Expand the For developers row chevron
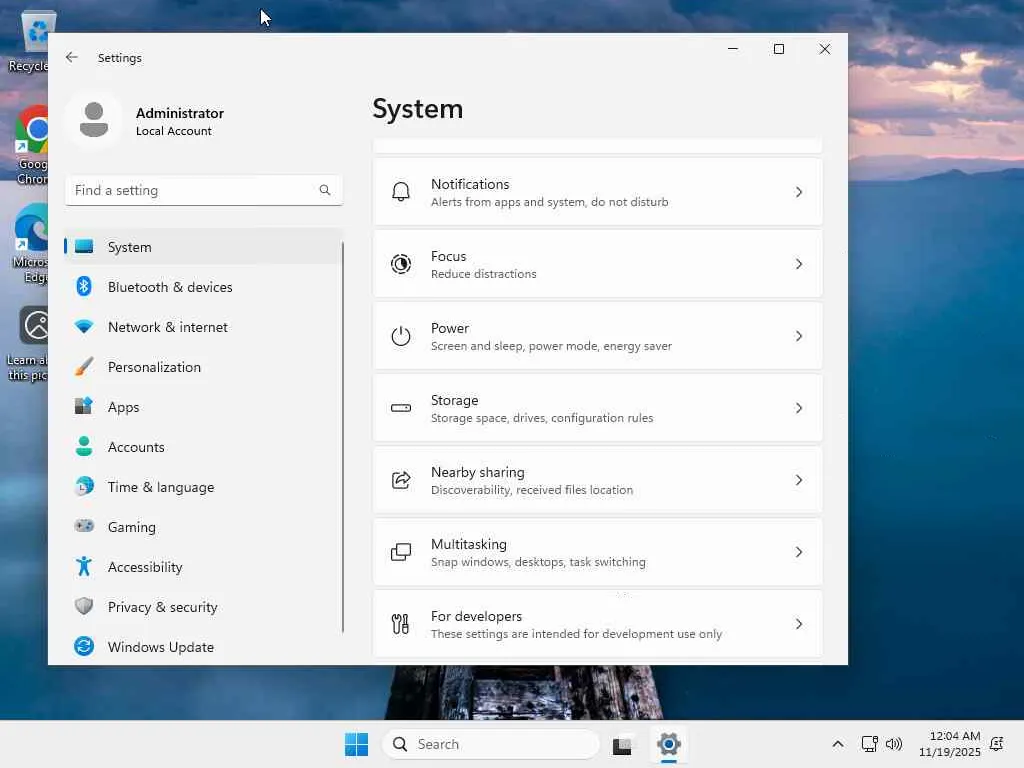1024x768 pixels. (x=799, y=624)
